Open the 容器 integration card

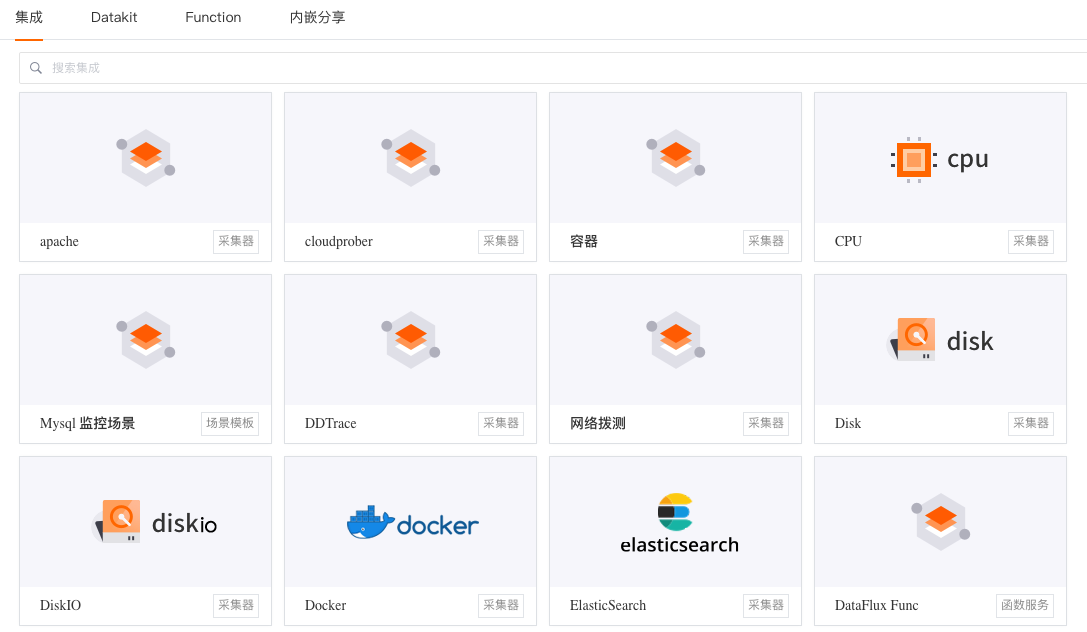click(x=675, y=177)
